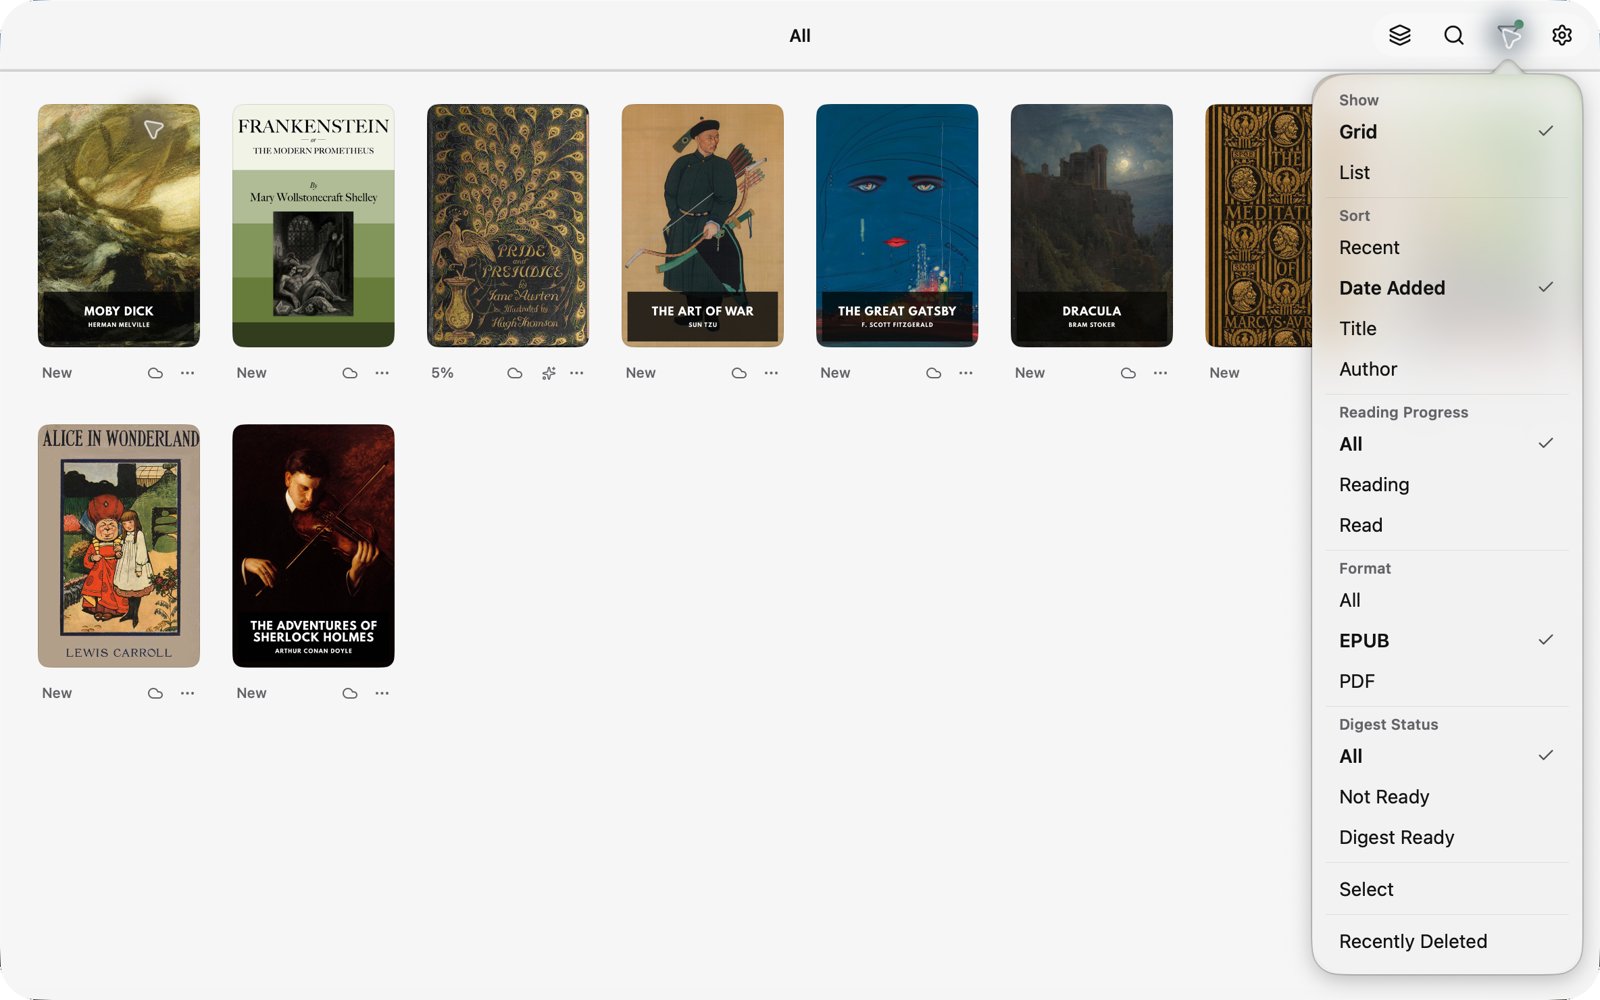Click the 5% progress label
This screenshot has width=1600, height=1000.
coord(442,373)
